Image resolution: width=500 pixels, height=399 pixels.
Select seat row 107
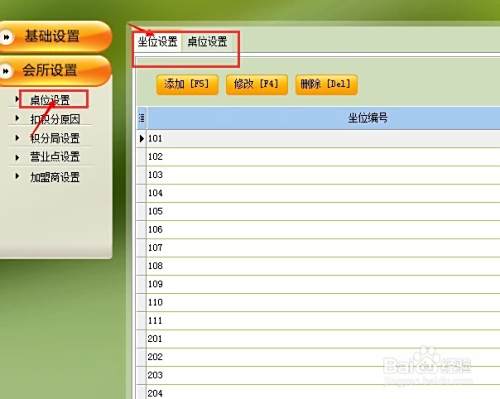point(318,248)
